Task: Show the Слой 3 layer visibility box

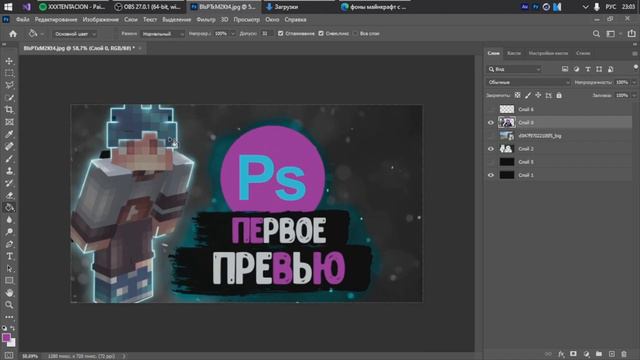Action: tap(491, 162)
